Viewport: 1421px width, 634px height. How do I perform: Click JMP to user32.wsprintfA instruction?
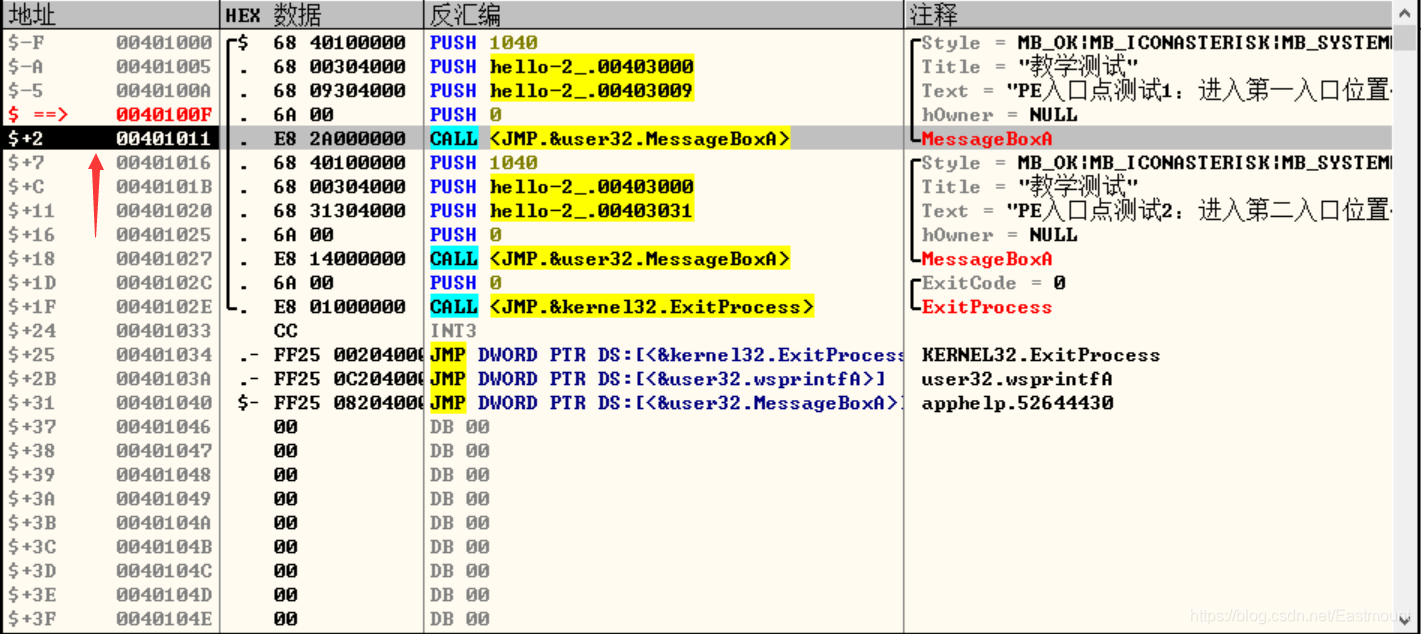(658, 379)
